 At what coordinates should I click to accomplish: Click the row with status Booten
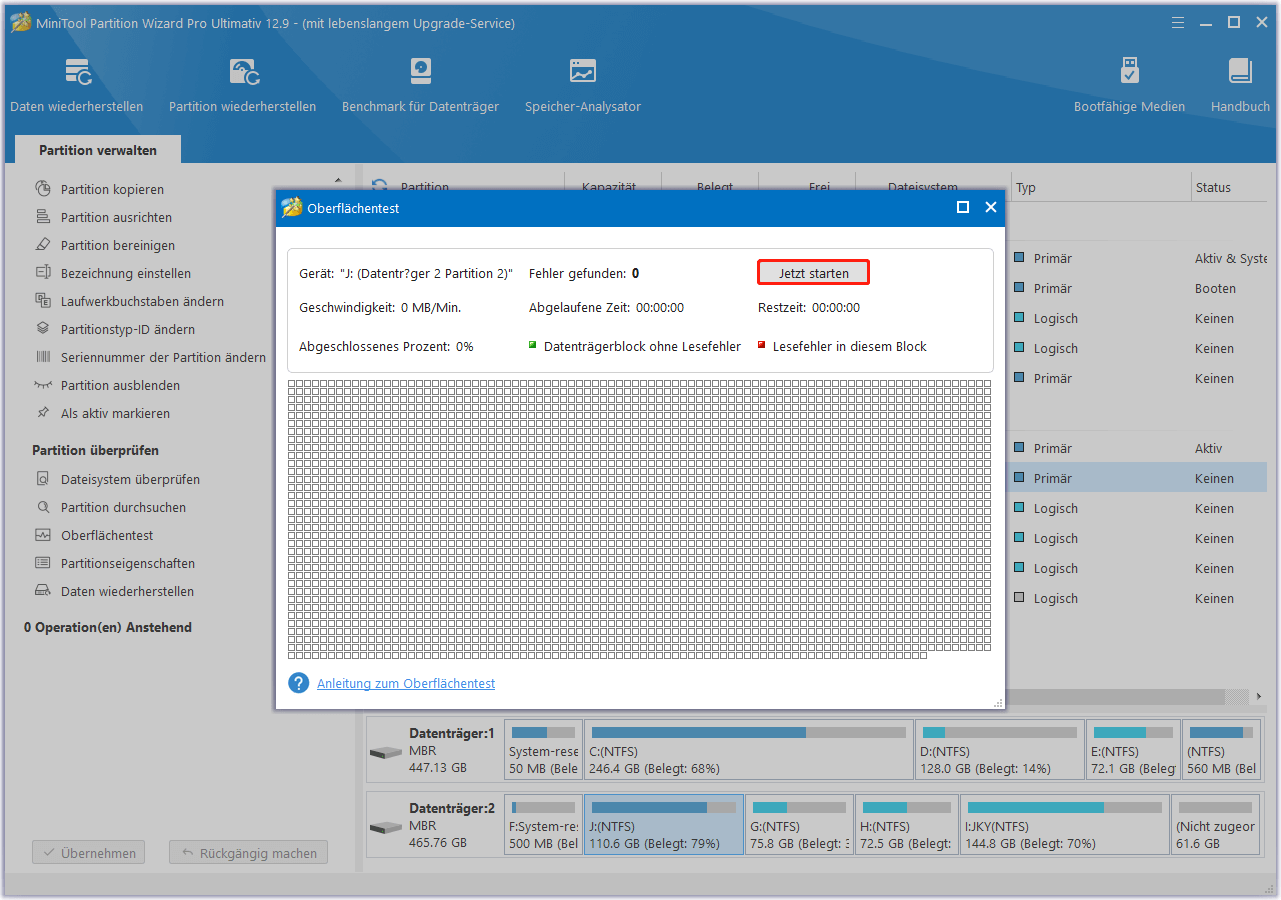[1138, 288]
